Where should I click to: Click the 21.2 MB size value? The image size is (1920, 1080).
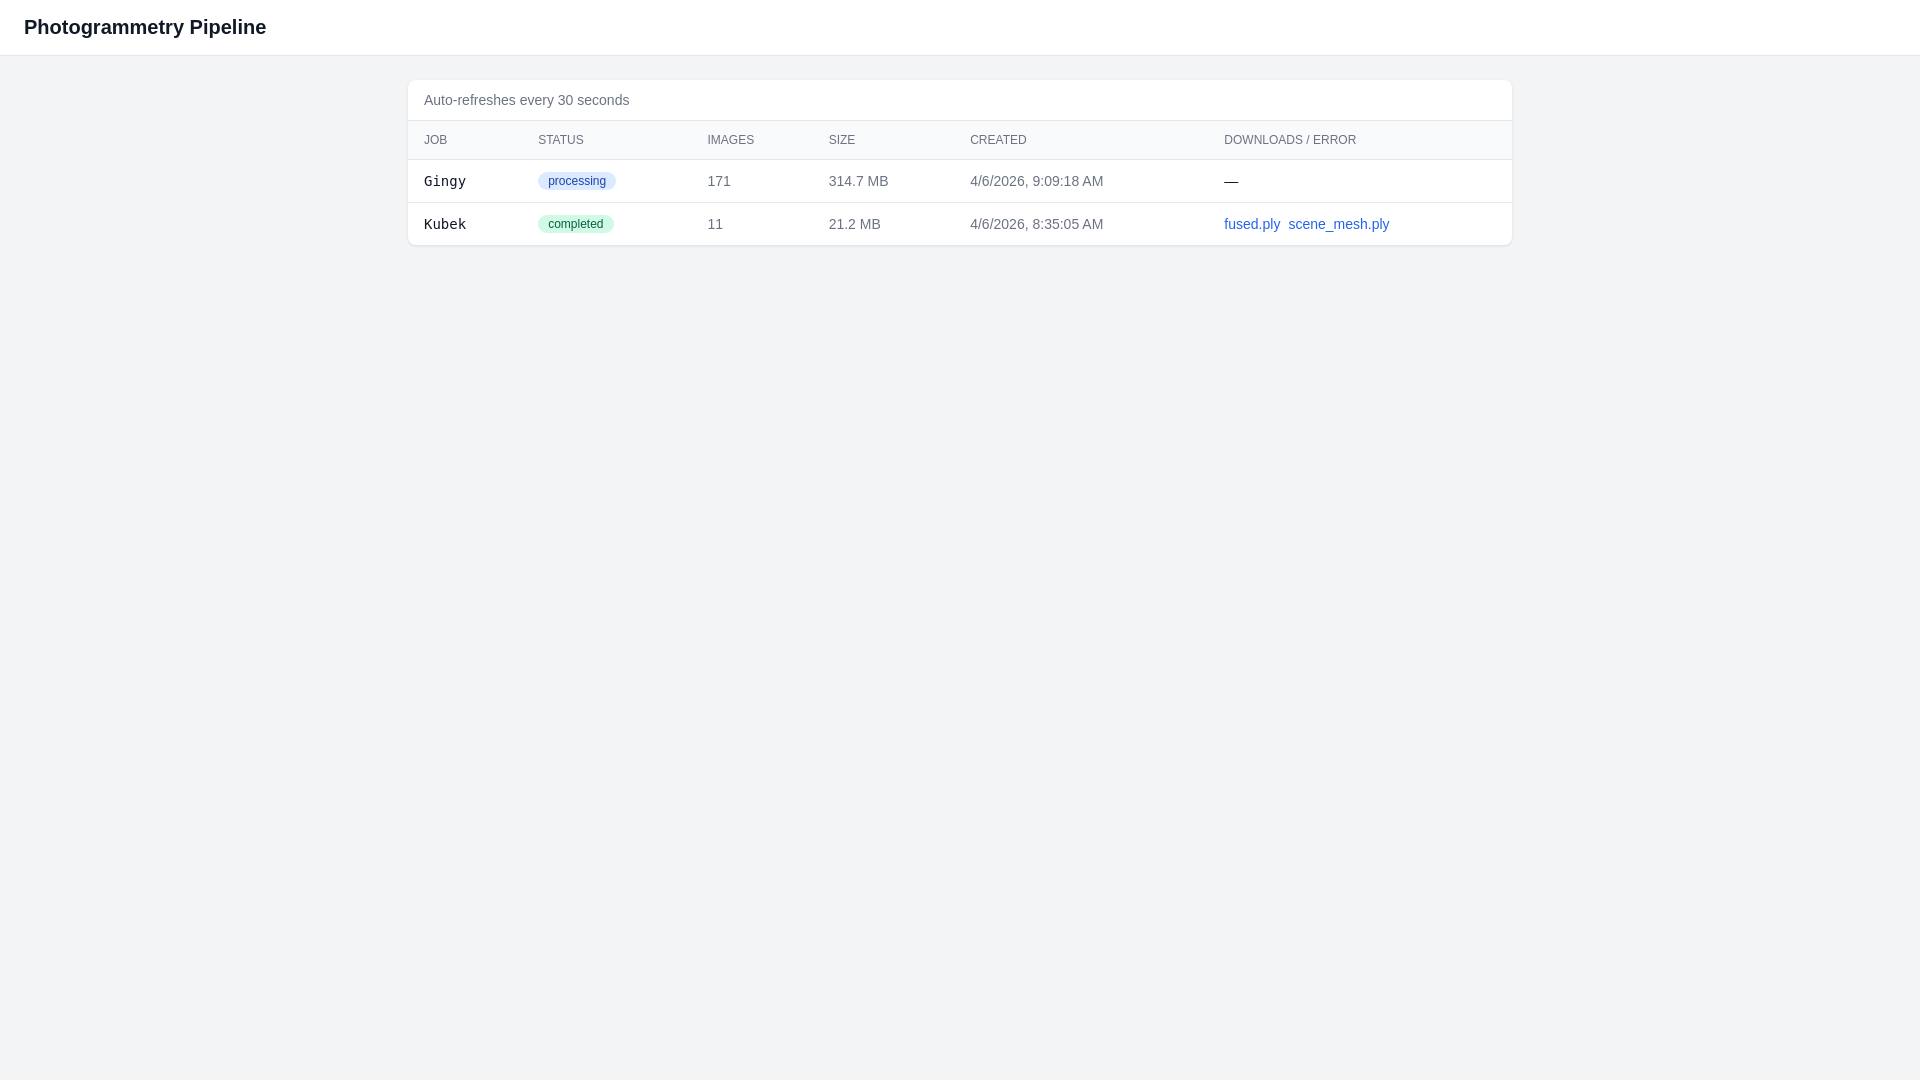(x=855, y=224)
